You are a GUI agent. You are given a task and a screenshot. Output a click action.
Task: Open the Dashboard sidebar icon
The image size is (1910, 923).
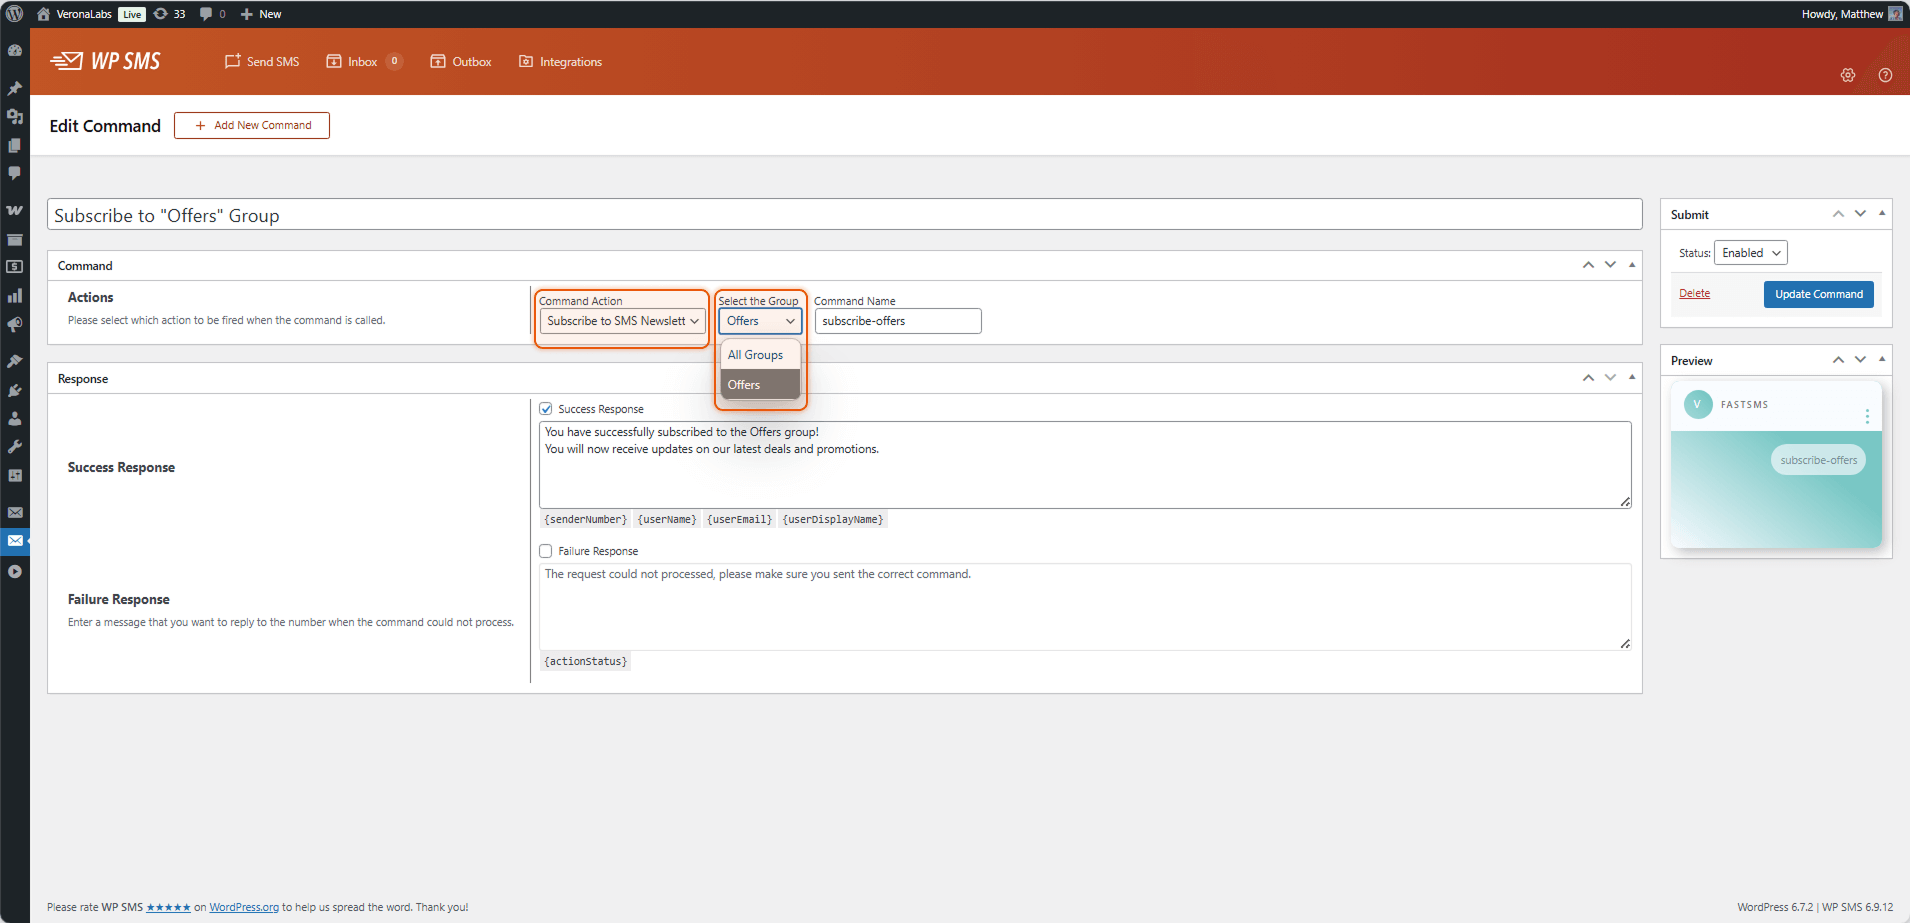coord(15,50)
